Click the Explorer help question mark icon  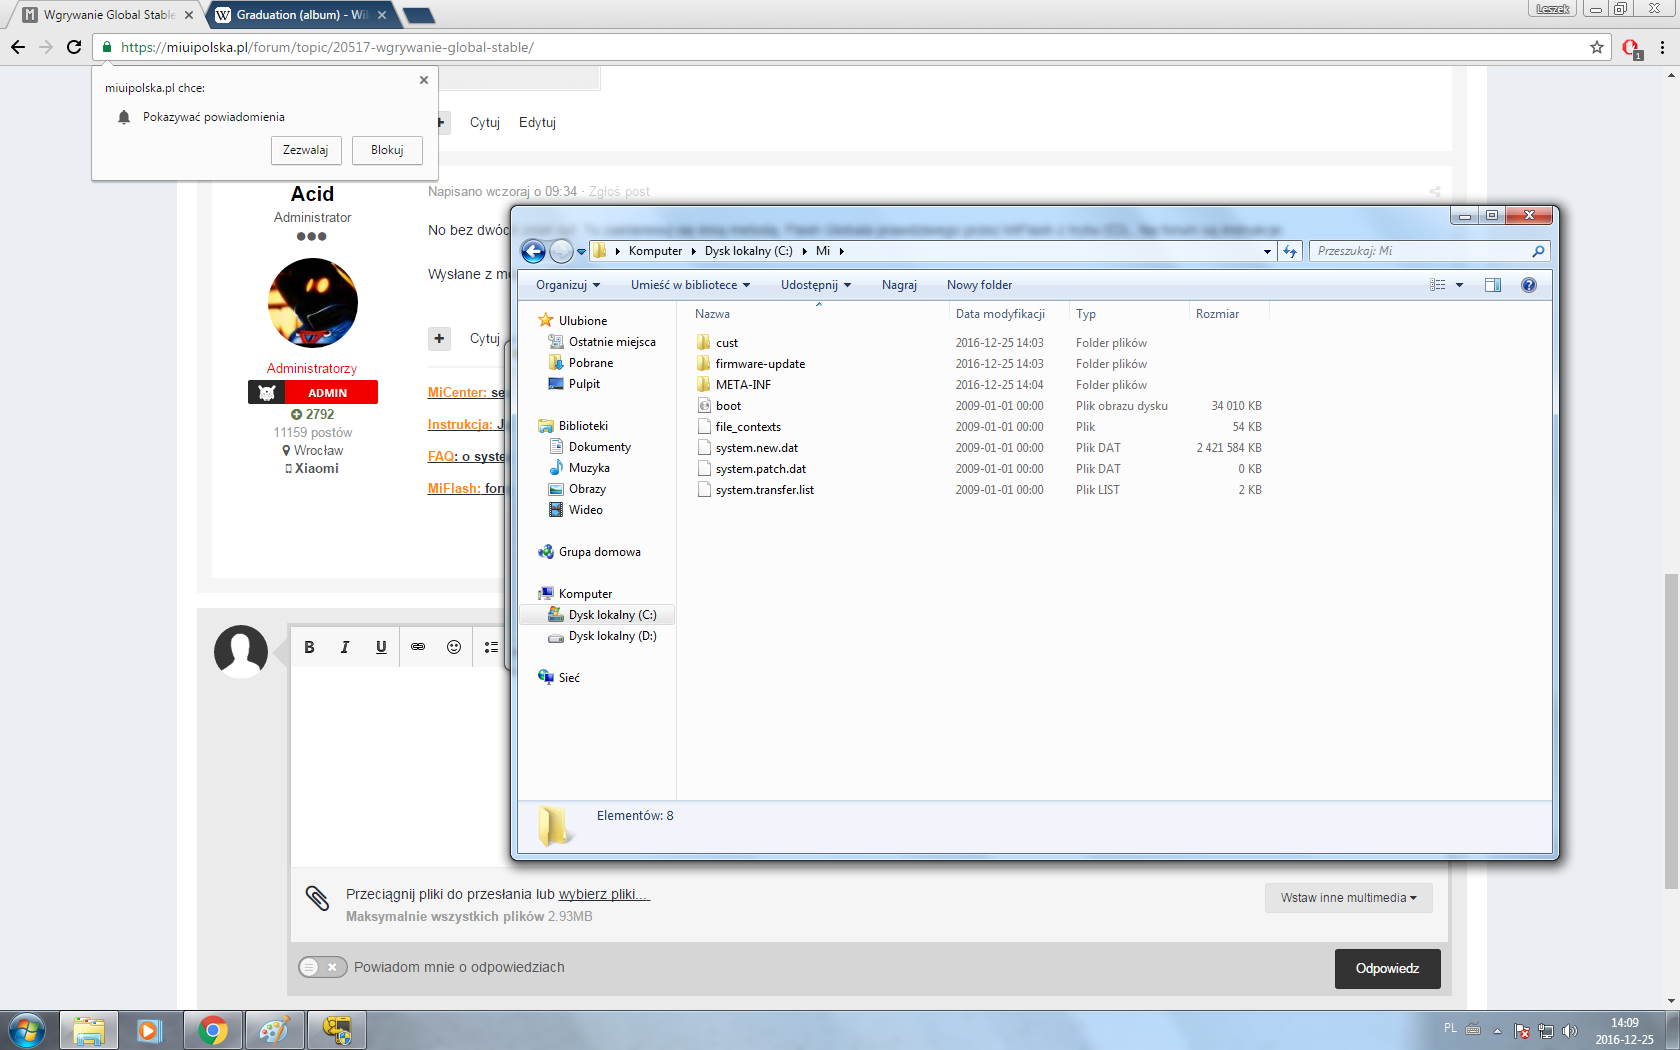(x=1528, y=285)
